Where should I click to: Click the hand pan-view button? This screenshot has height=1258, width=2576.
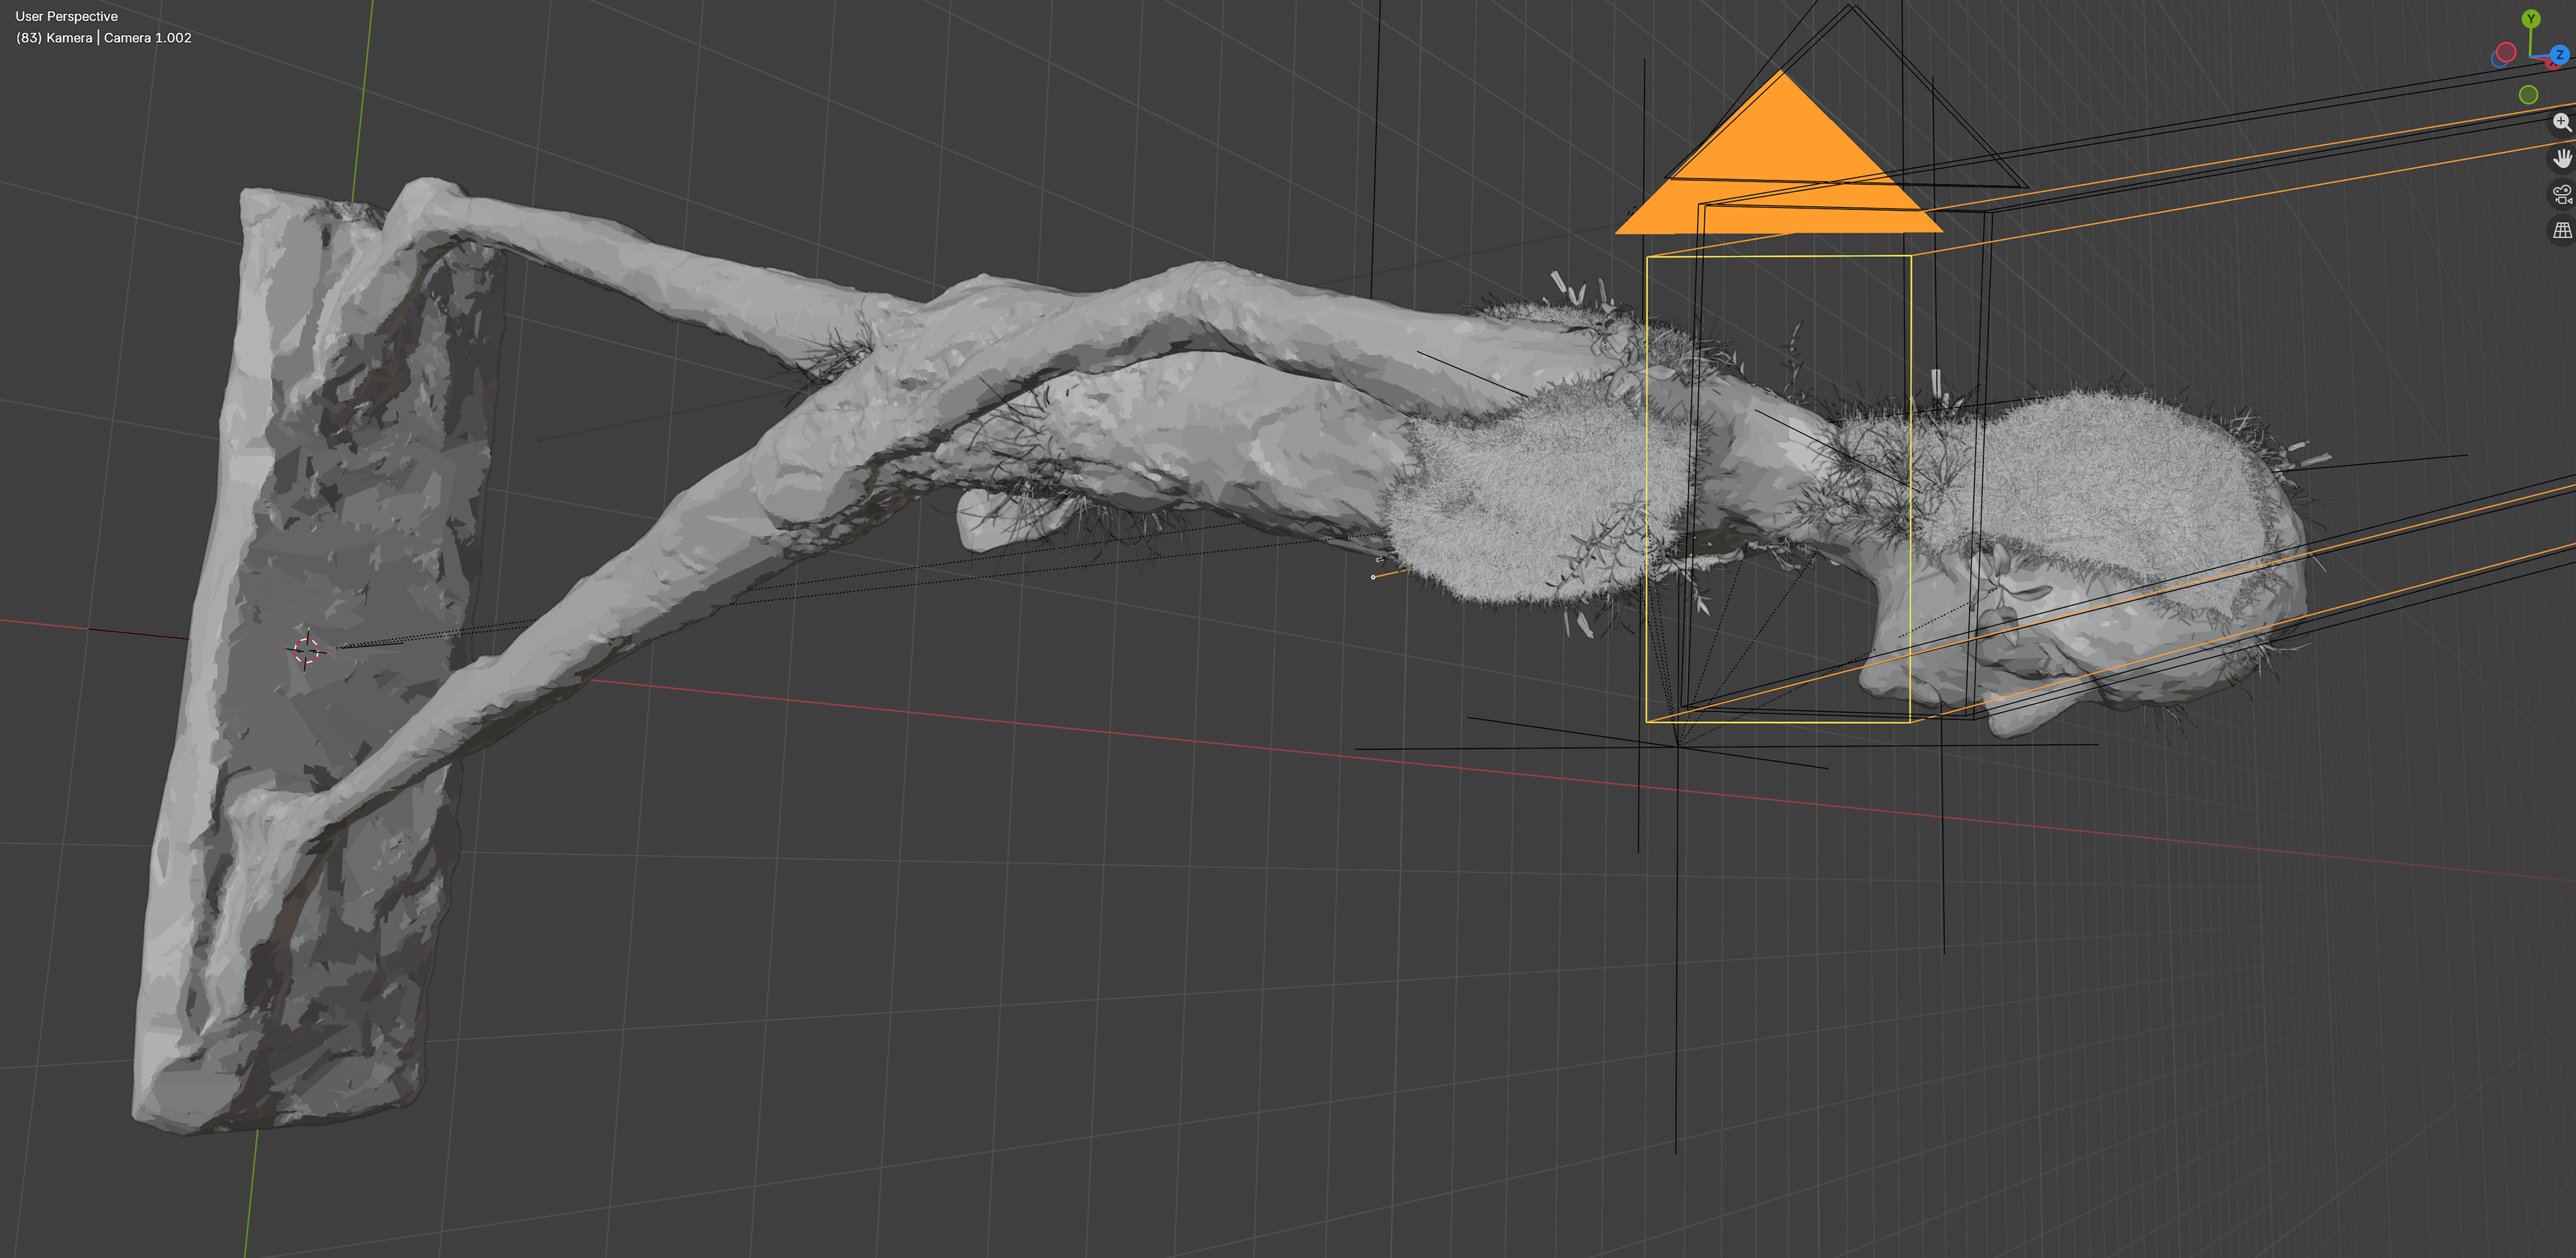(x=2561, y=158)
